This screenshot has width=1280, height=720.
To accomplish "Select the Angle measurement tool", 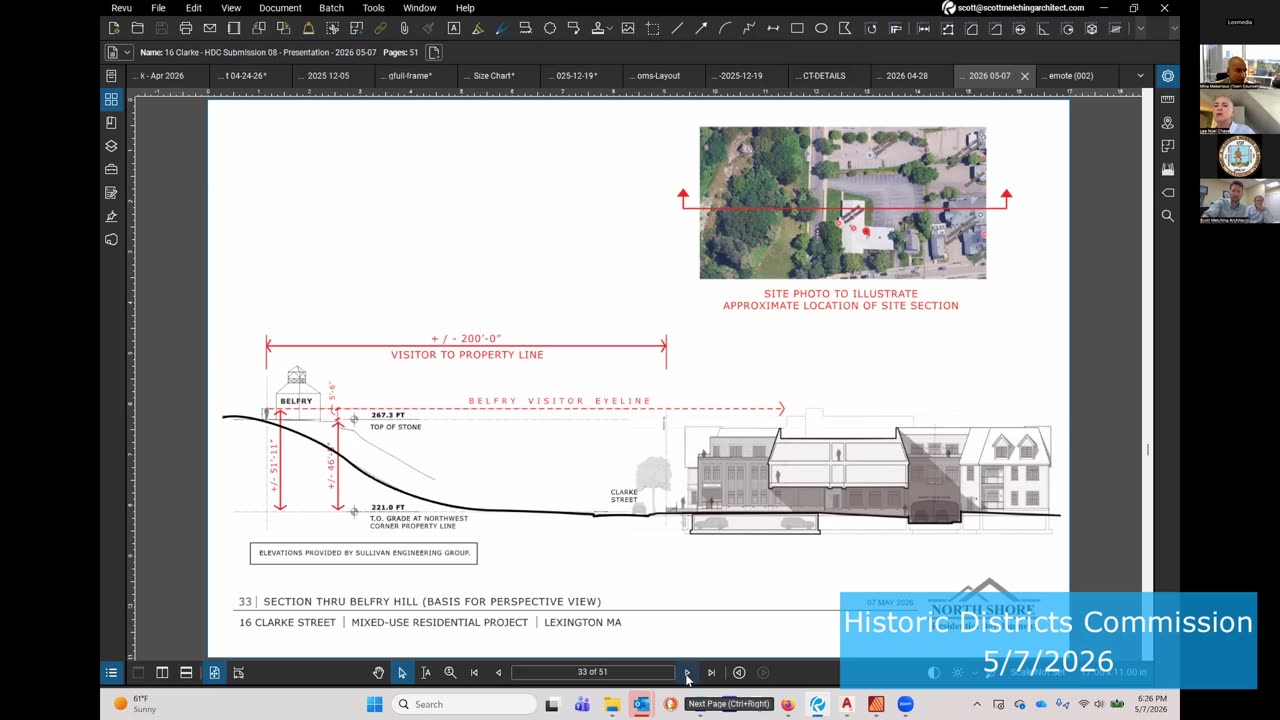I will (x=1043, y=29).
